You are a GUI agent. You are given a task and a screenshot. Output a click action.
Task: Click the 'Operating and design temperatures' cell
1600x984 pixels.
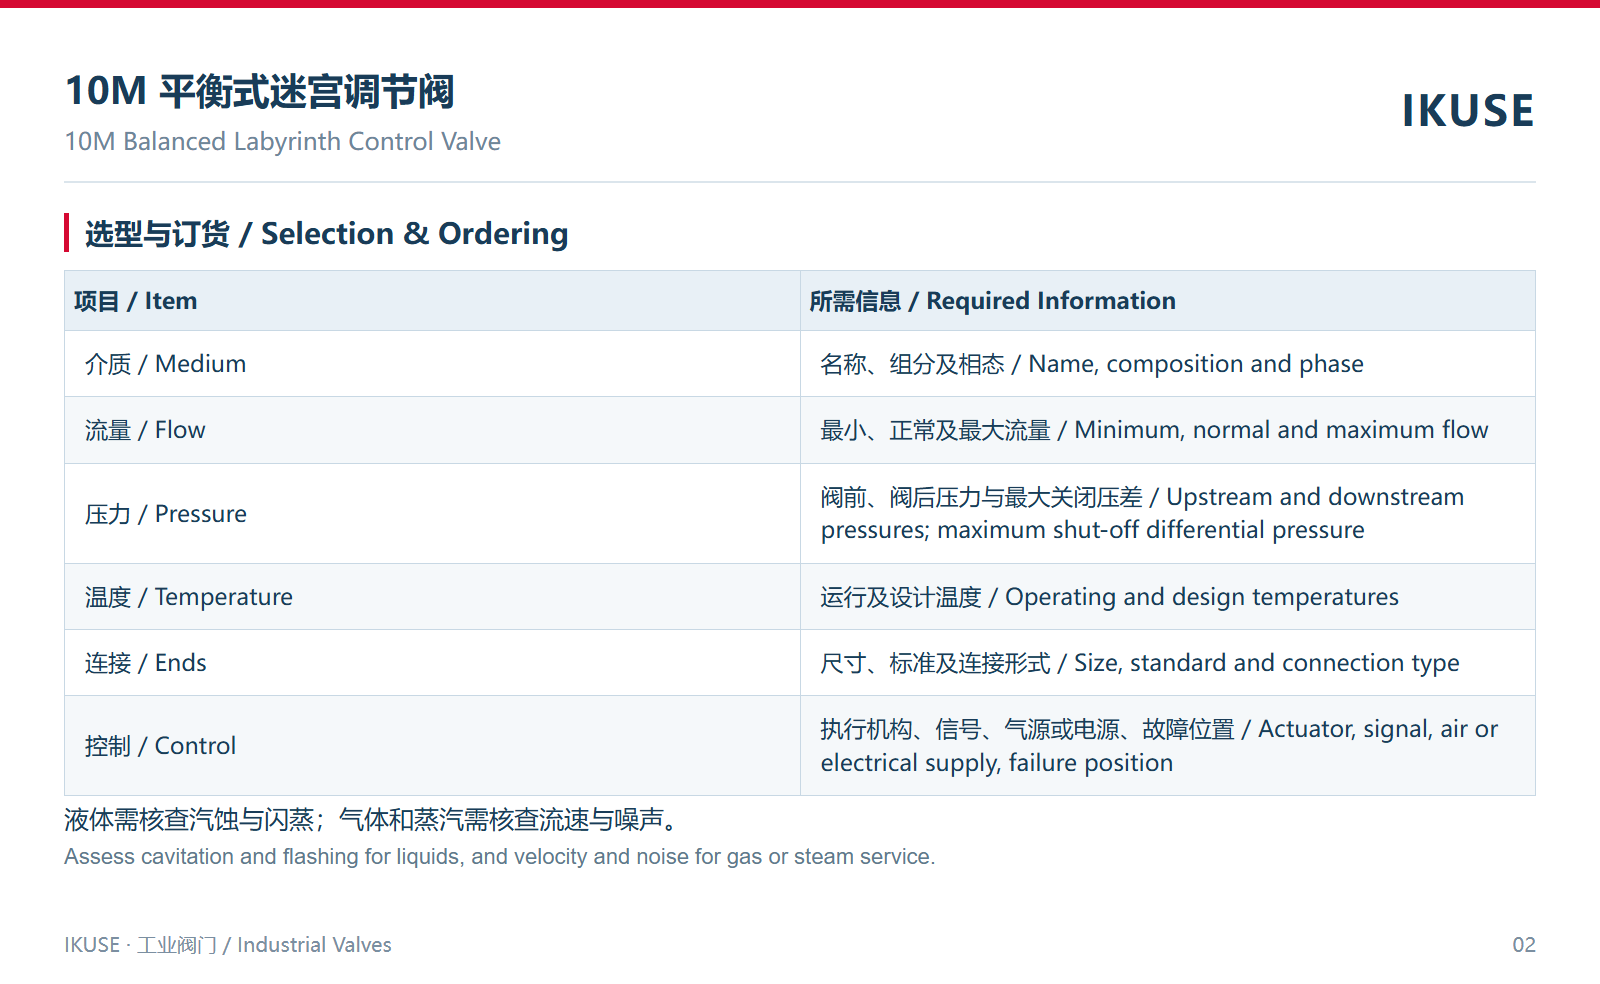point(1168,597)
